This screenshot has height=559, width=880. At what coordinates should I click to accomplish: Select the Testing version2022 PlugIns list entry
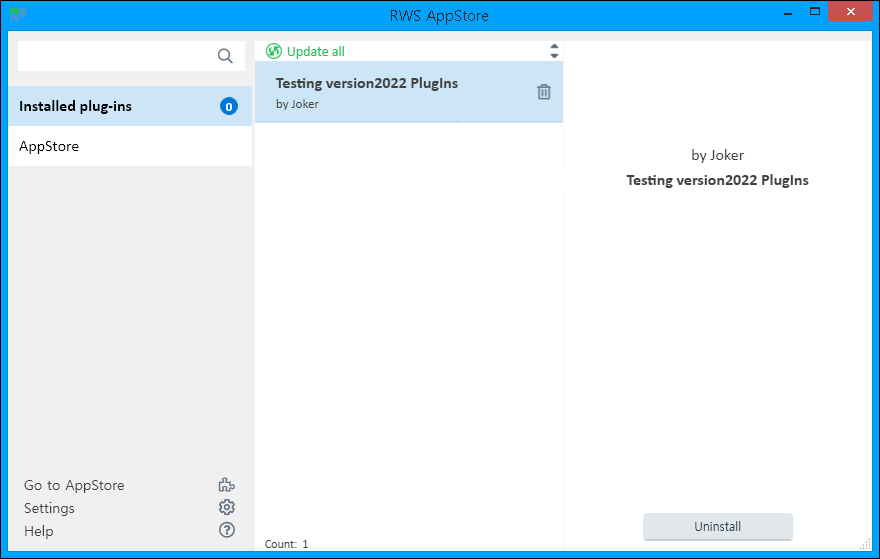click(x=409, y=91)
